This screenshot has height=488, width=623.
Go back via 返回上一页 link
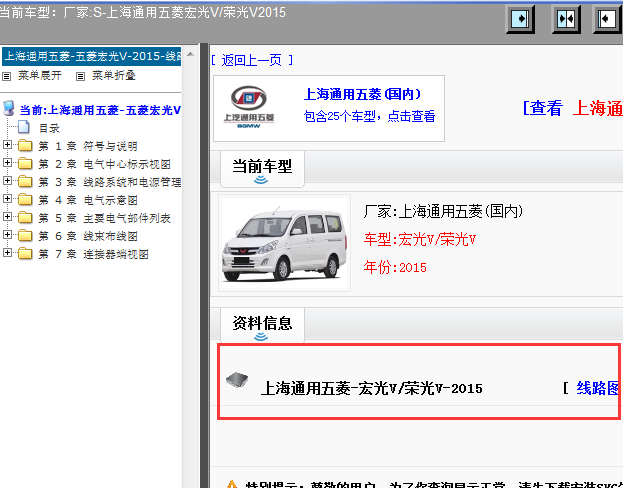click(252, 60)
